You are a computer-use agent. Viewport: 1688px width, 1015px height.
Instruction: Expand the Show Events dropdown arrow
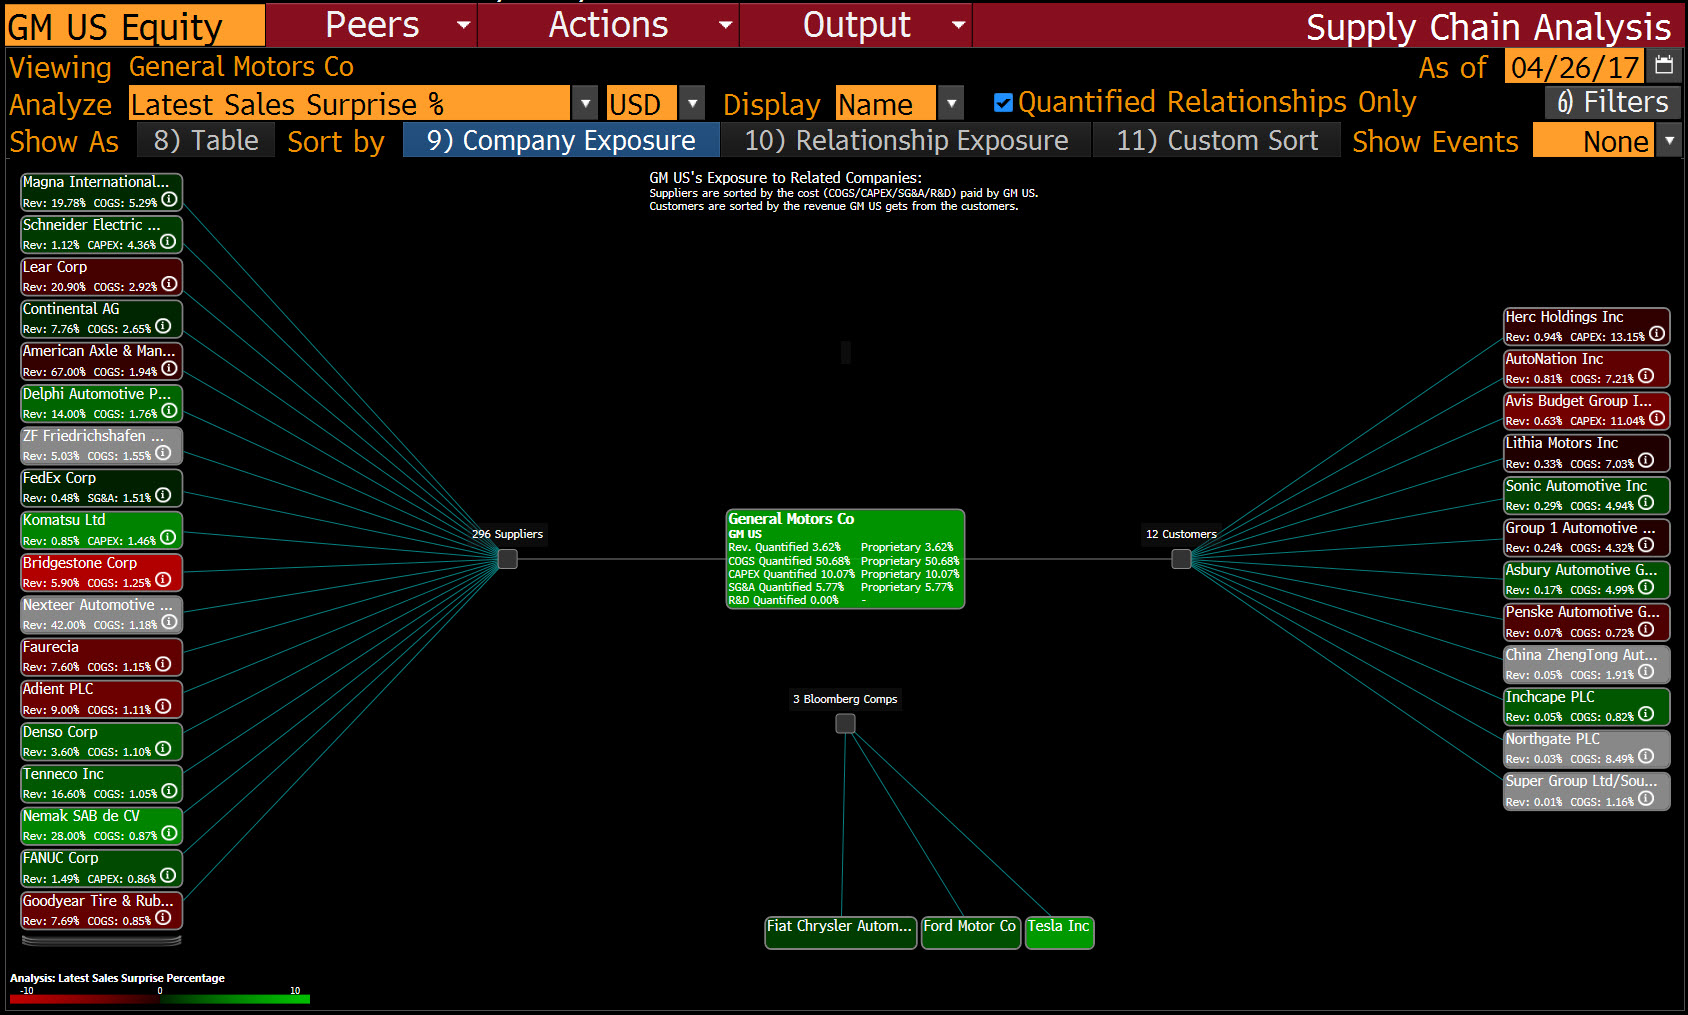point(1669,141)
